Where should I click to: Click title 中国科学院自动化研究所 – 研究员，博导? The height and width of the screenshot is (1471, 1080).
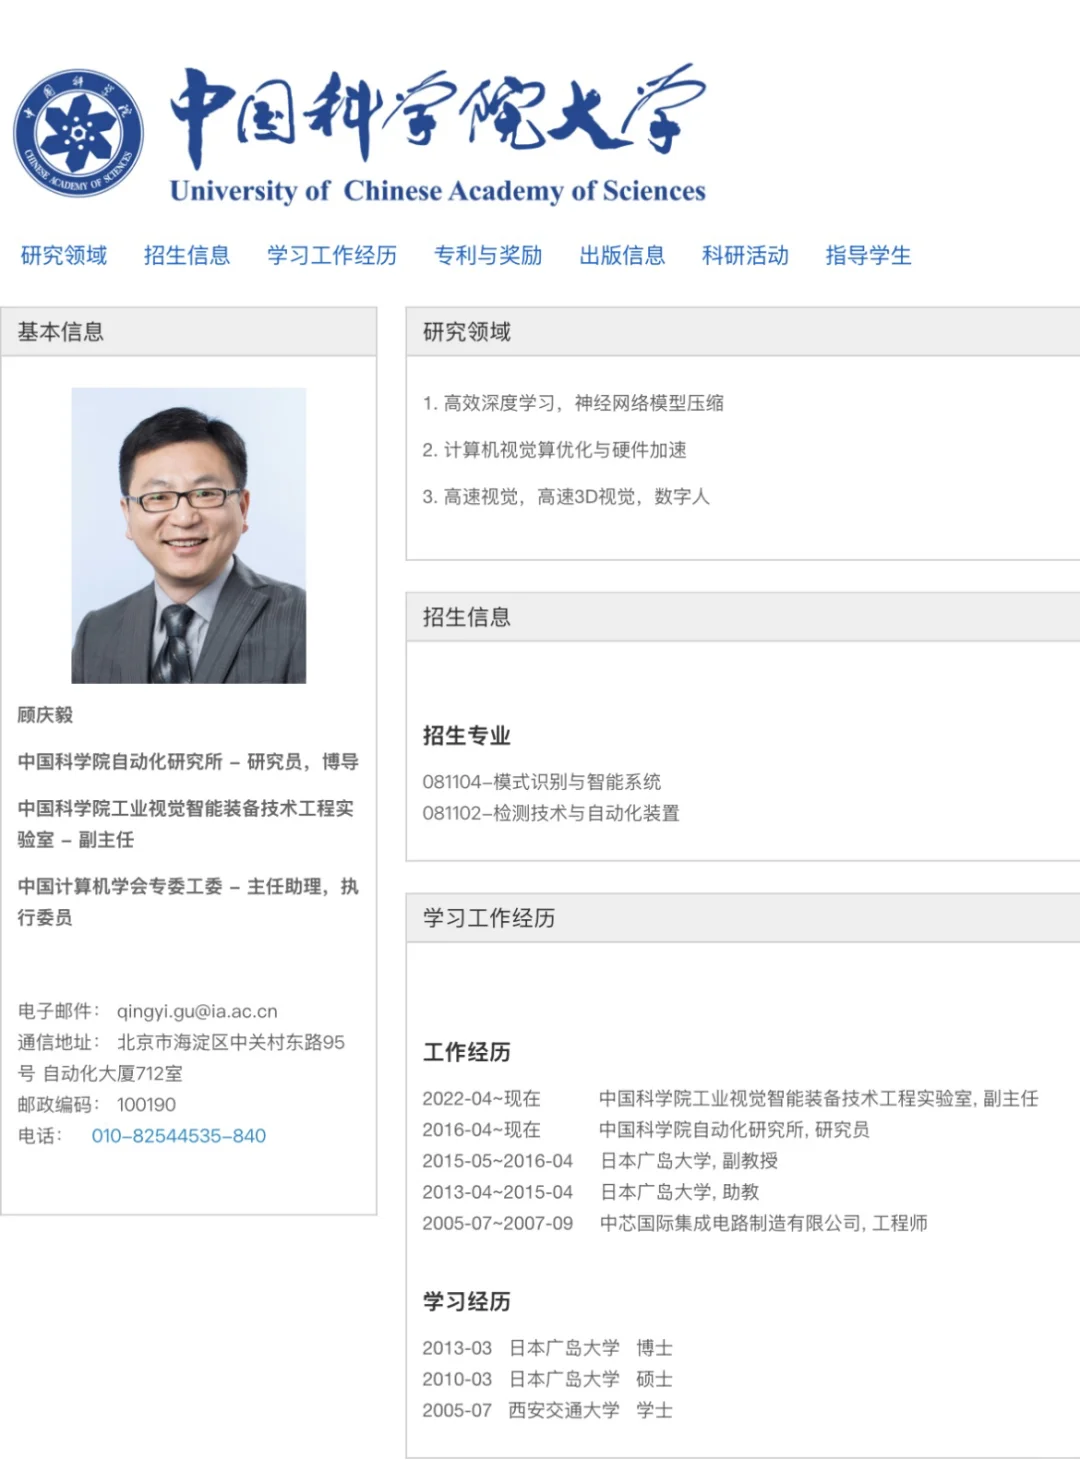pos(188,761)
